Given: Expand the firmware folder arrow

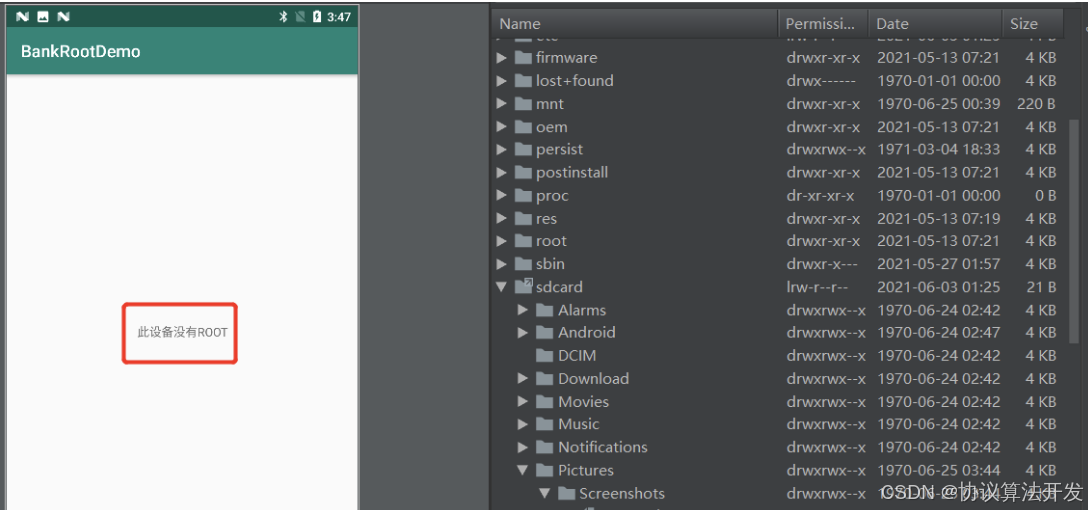Looking at the screenshot, I should click(x=502, y=58).
